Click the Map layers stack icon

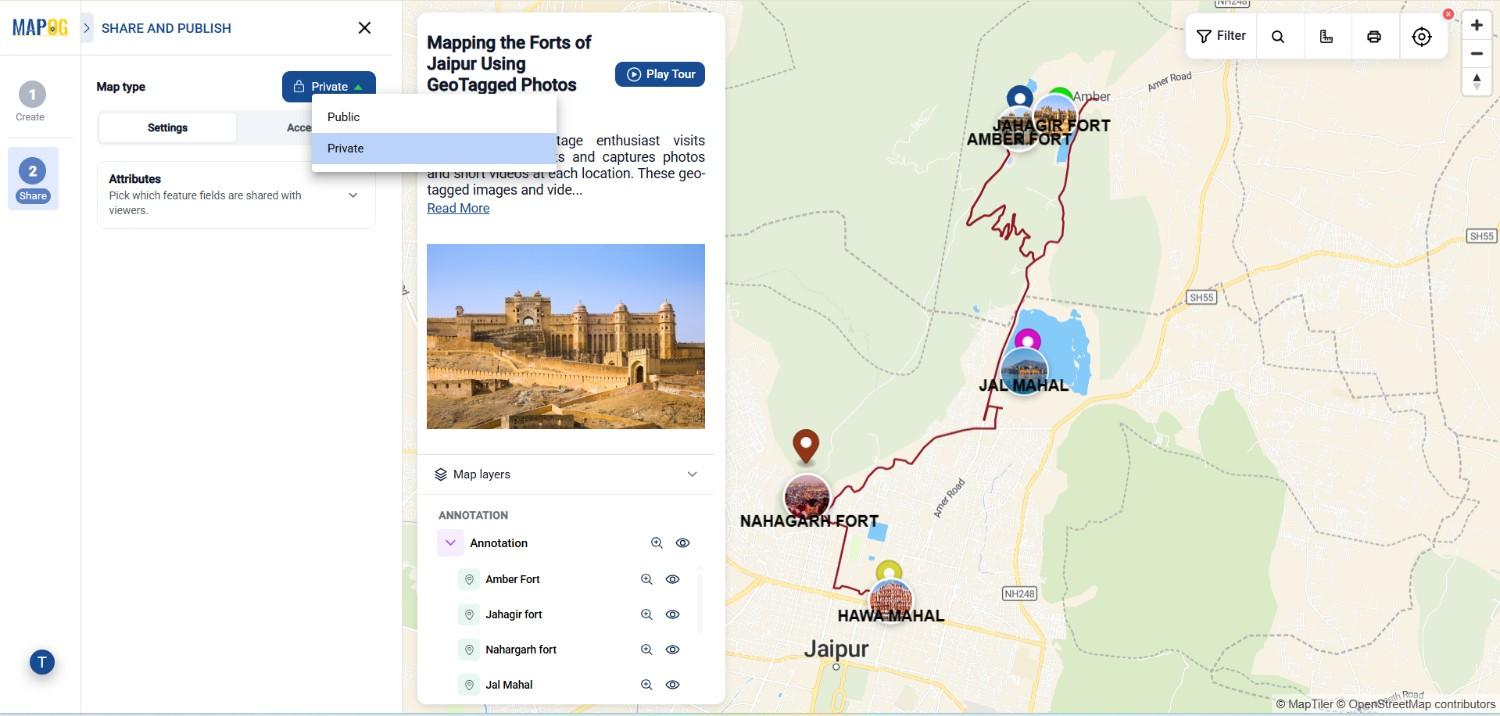pos(441,474)
